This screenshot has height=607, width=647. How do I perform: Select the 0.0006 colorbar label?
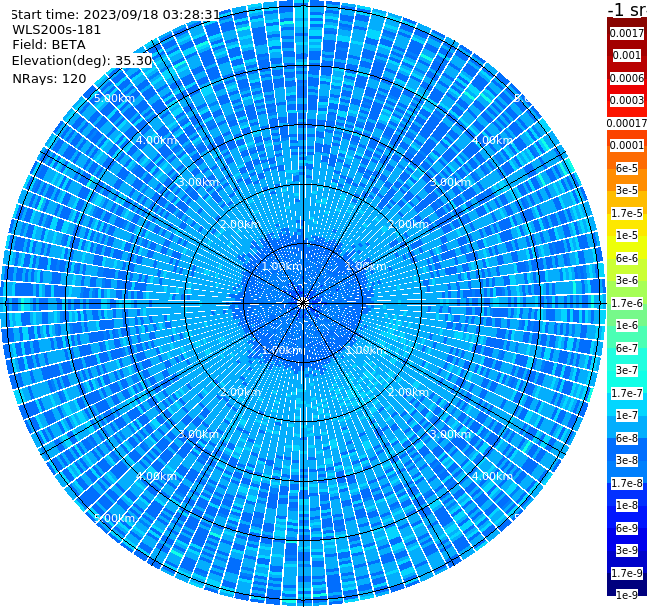[627, 78]
